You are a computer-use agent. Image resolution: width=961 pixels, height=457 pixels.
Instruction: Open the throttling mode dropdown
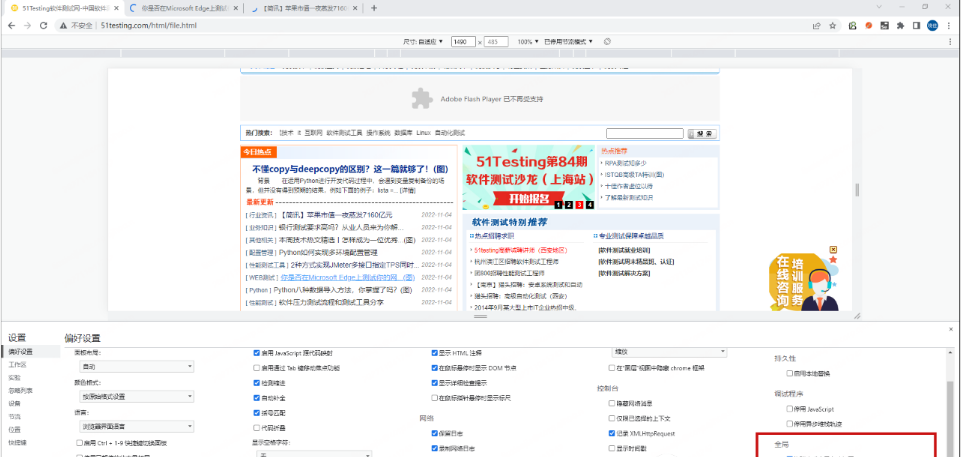pyautogui.click(x=569, y=42)
